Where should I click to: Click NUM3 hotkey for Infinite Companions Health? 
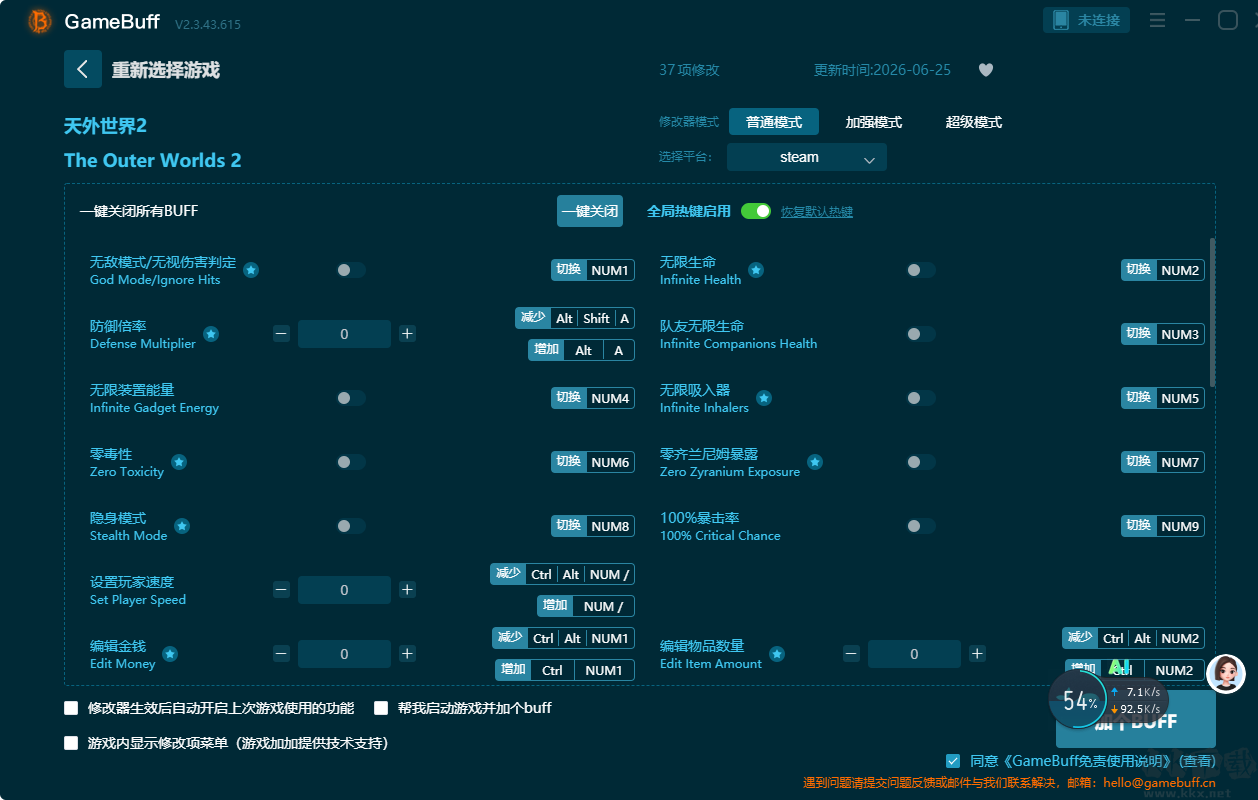pos(1180,334)
